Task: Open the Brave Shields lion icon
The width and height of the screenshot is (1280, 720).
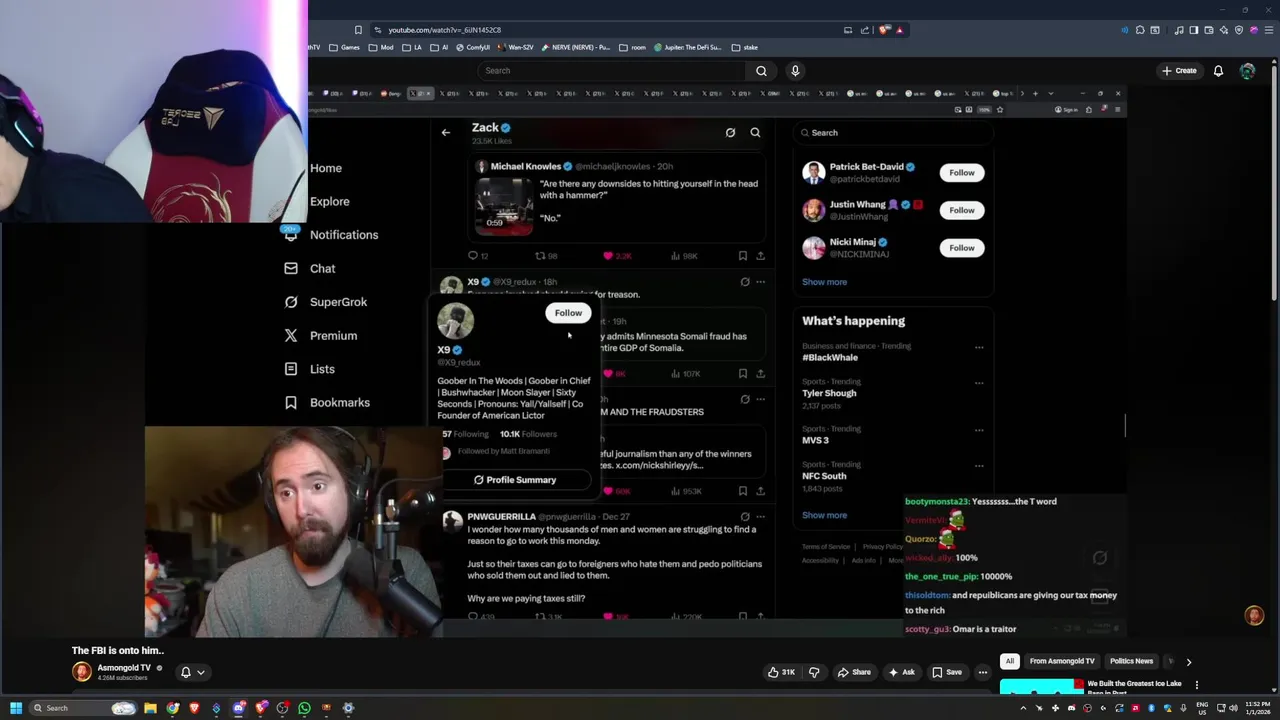Action: (x=884, y=30)
